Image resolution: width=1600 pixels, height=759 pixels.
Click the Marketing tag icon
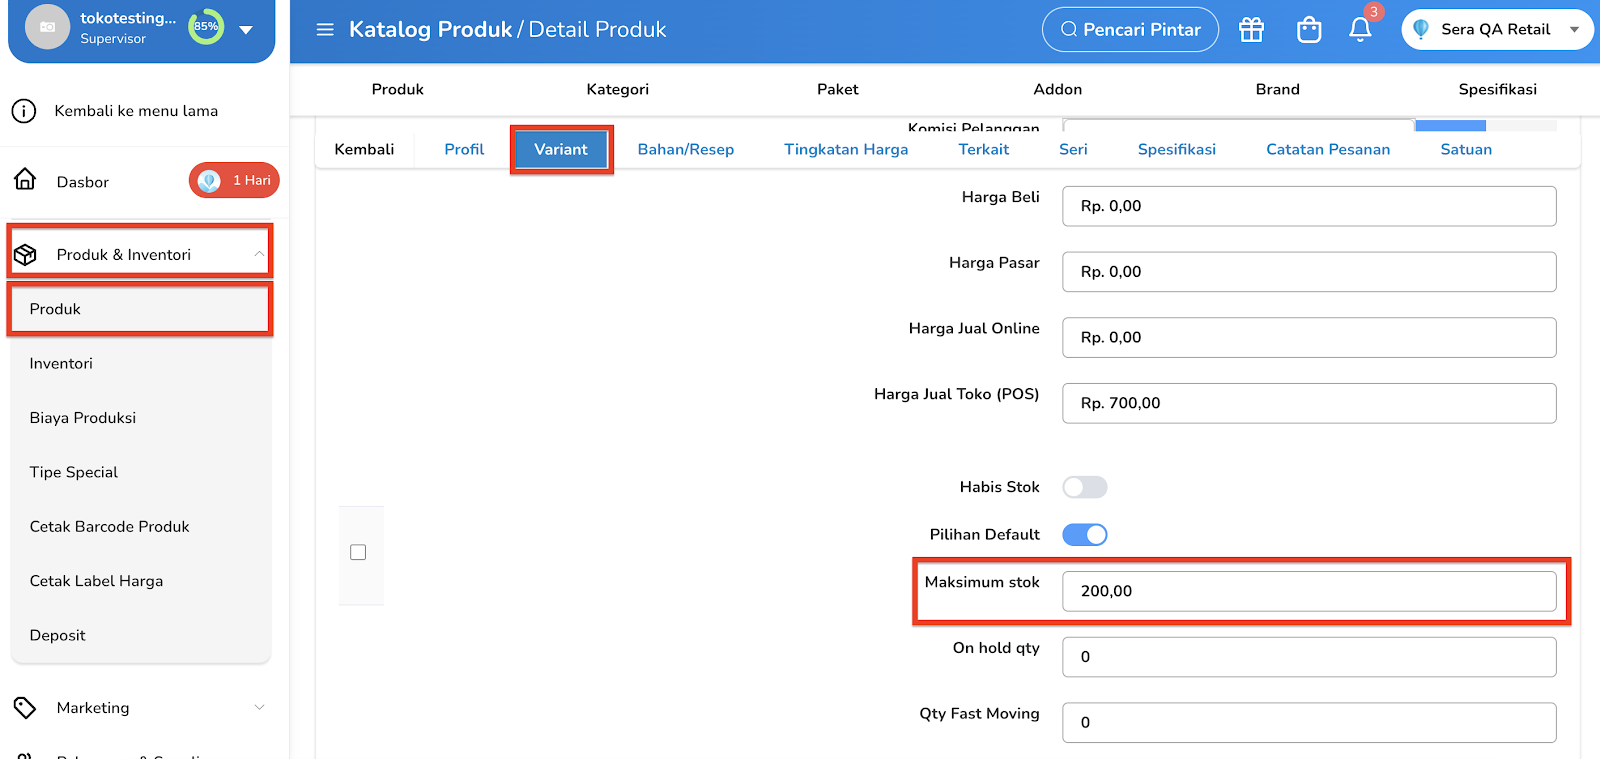click(25, 708)
